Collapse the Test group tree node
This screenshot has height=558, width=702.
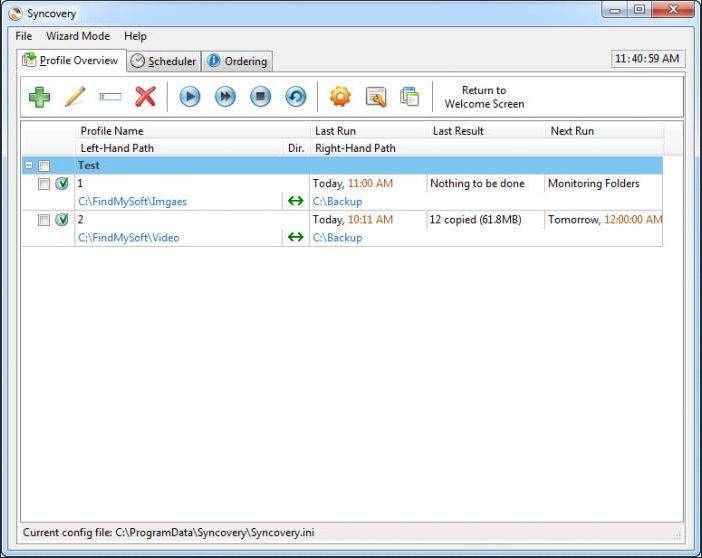(x=29, y=166)
